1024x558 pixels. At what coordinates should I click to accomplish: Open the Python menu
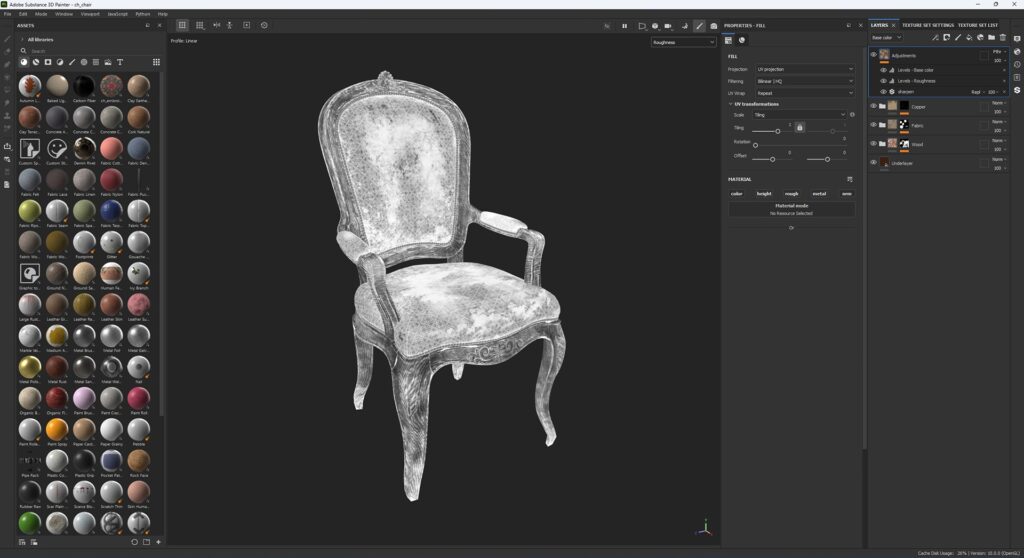pos(142,14)
